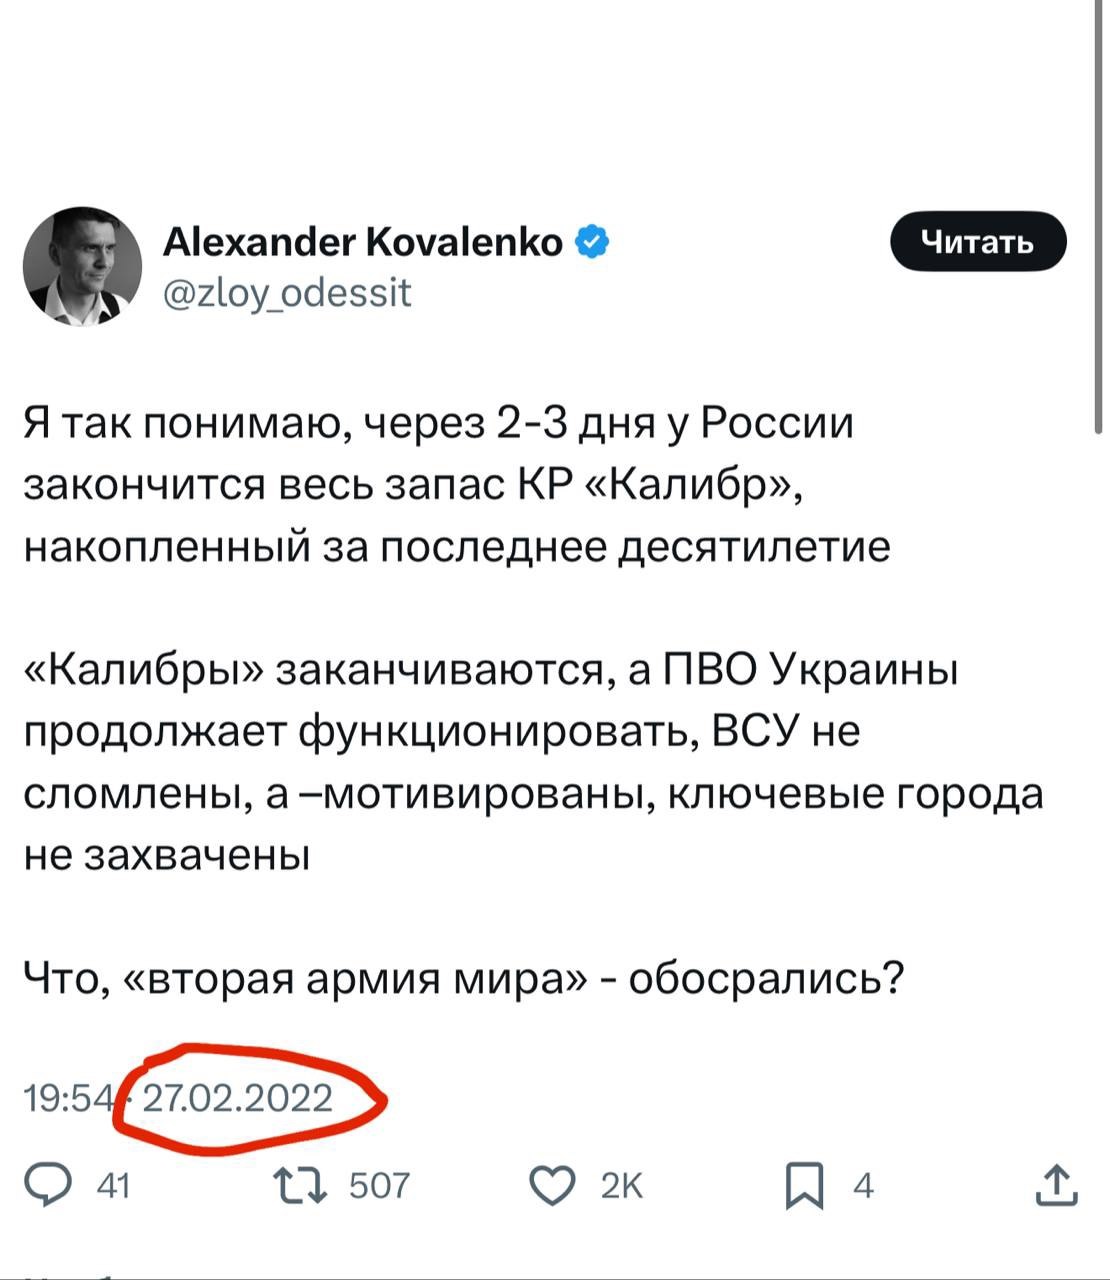
Task: Click the 19:54 timestamp
Action: [x=68, y=1098]
